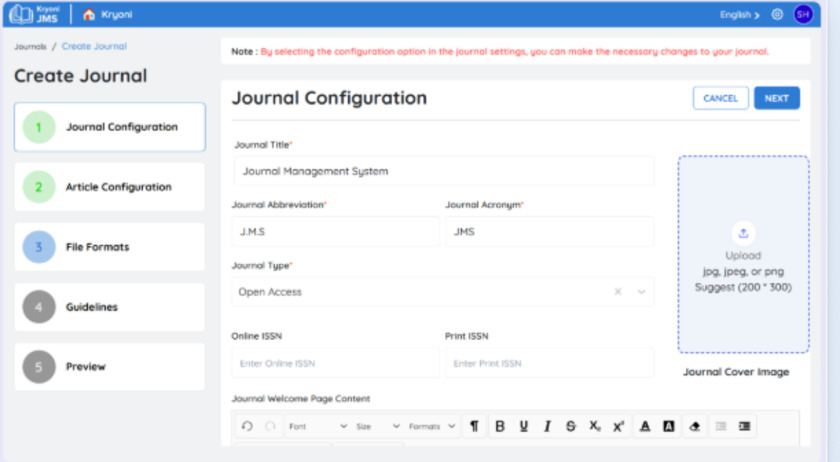840x462 pixels.
Task: Expand the Journal Type dropdown
Action: (641, 292)
